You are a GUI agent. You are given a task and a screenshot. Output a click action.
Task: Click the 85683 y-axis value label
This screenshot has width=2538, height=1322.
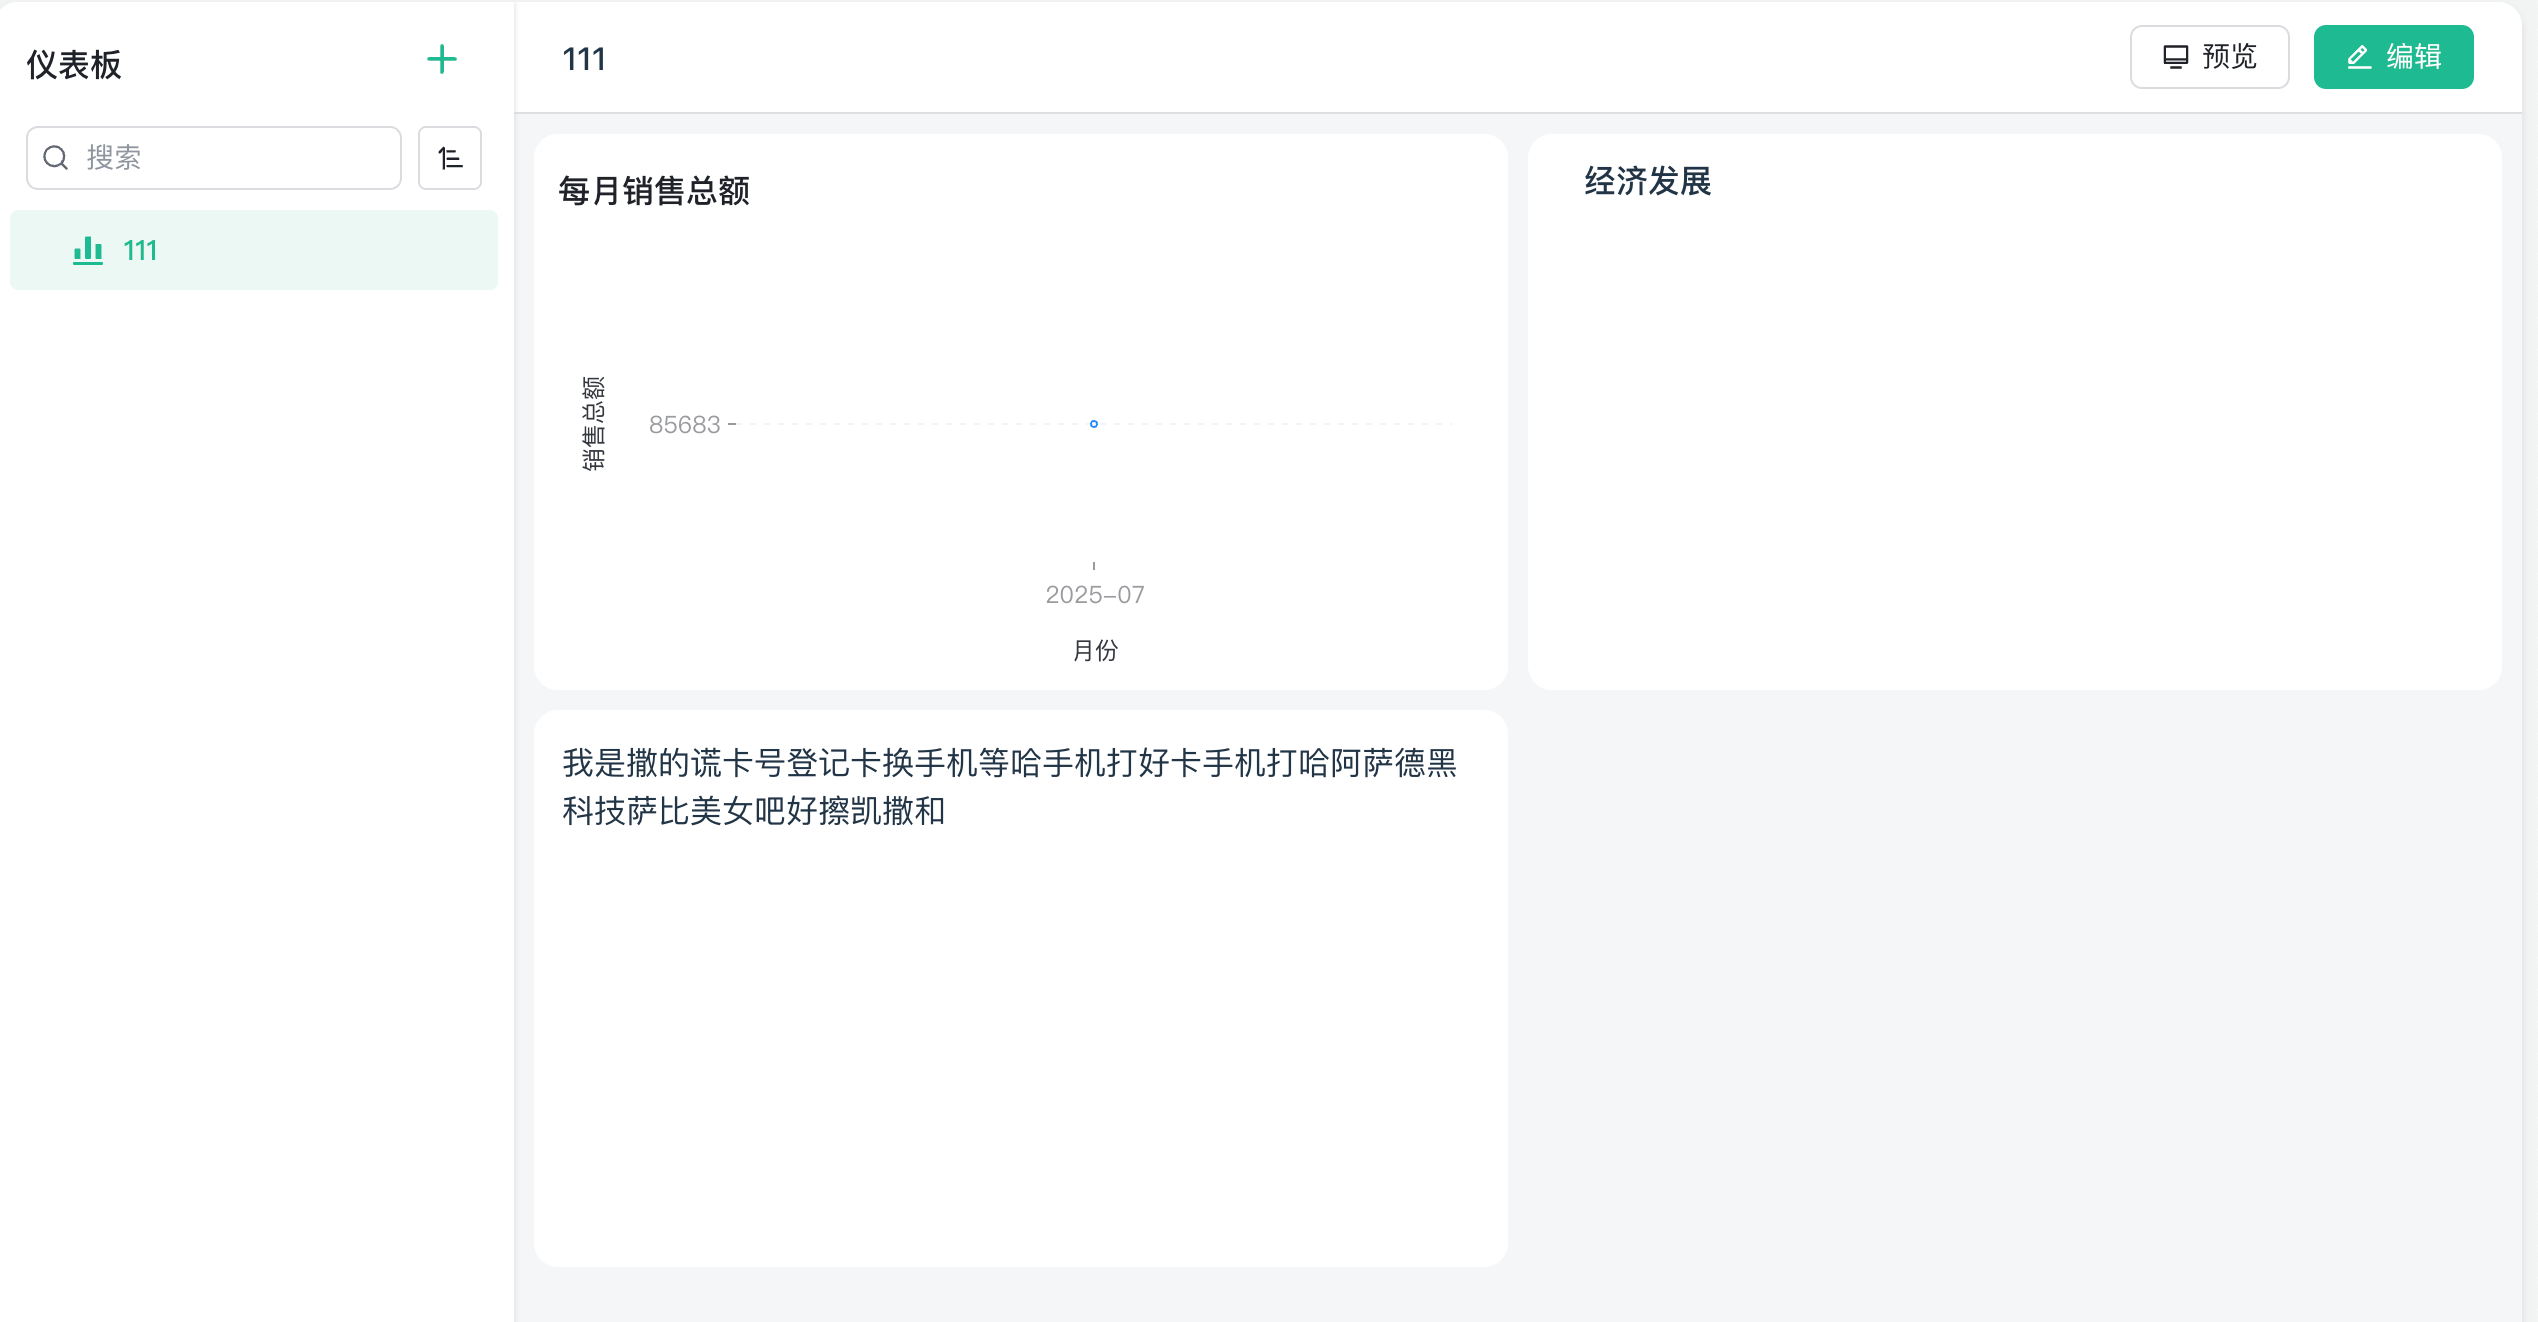(x=684, y=424)
